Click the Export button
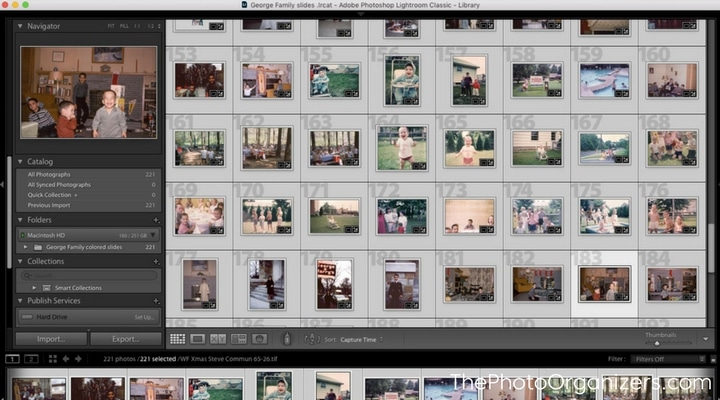 click(x=126, y=339)
